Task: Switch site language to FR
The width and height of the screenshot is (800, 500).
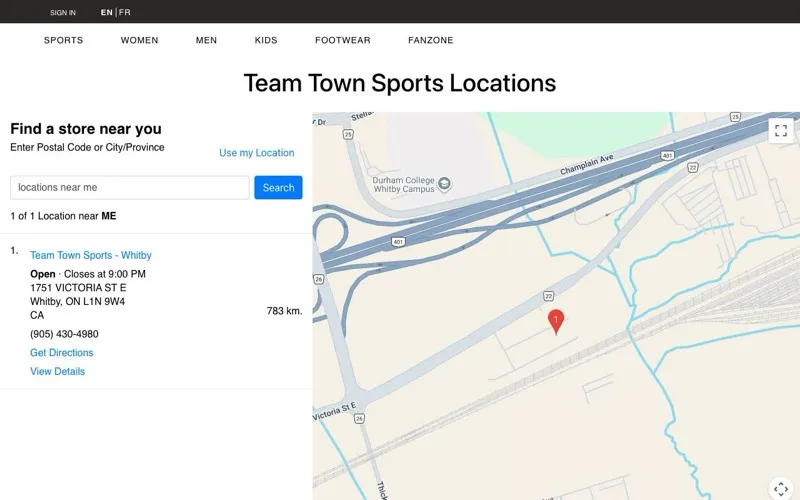Action: tap(124, 12)
